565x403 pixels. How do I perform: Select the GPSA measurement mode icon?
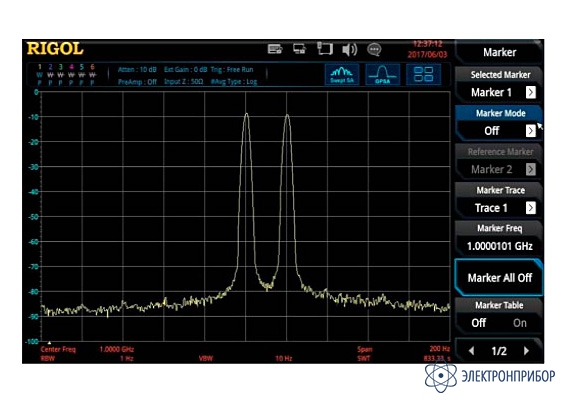click(383, 75)
